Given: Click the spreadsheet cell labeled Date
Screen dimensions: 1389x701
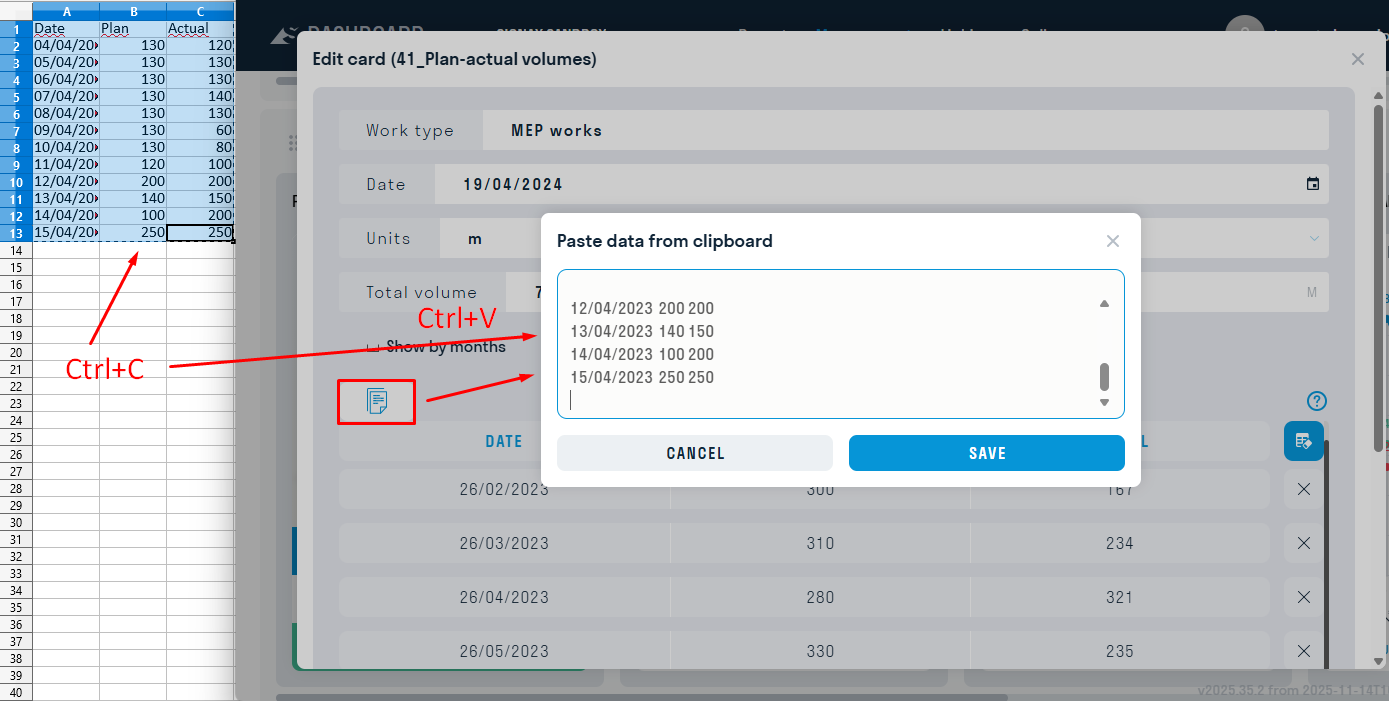Looking at the screenshot, I should pos(66,29).
